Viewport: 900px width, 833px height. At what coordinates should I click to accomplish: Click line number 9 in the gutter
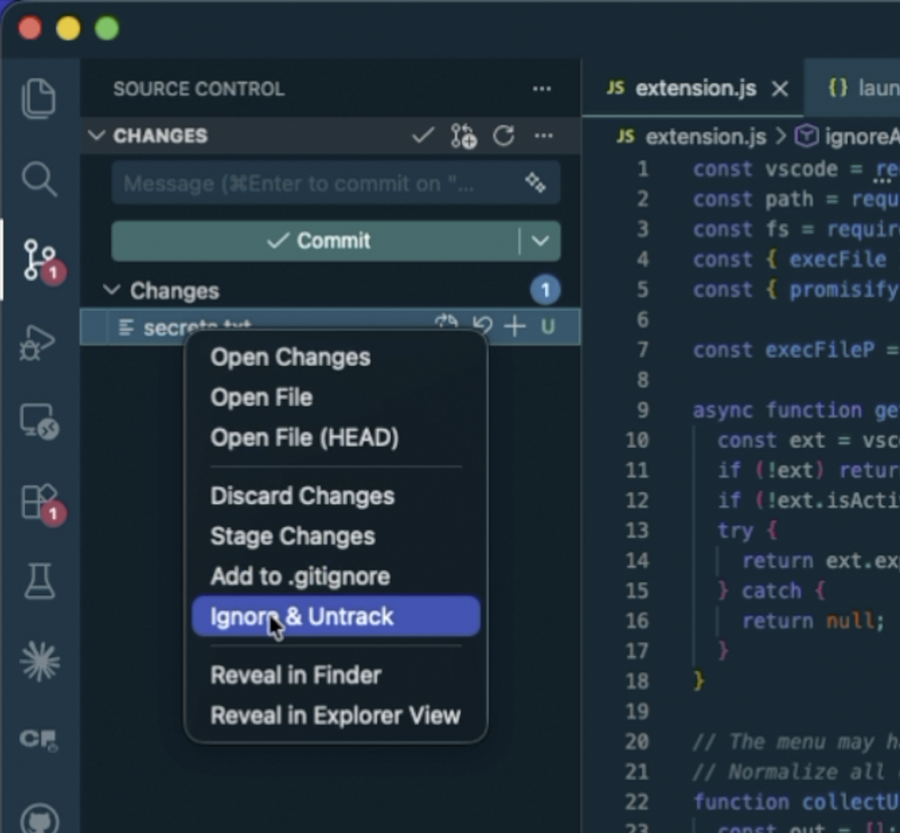point(643,410)
